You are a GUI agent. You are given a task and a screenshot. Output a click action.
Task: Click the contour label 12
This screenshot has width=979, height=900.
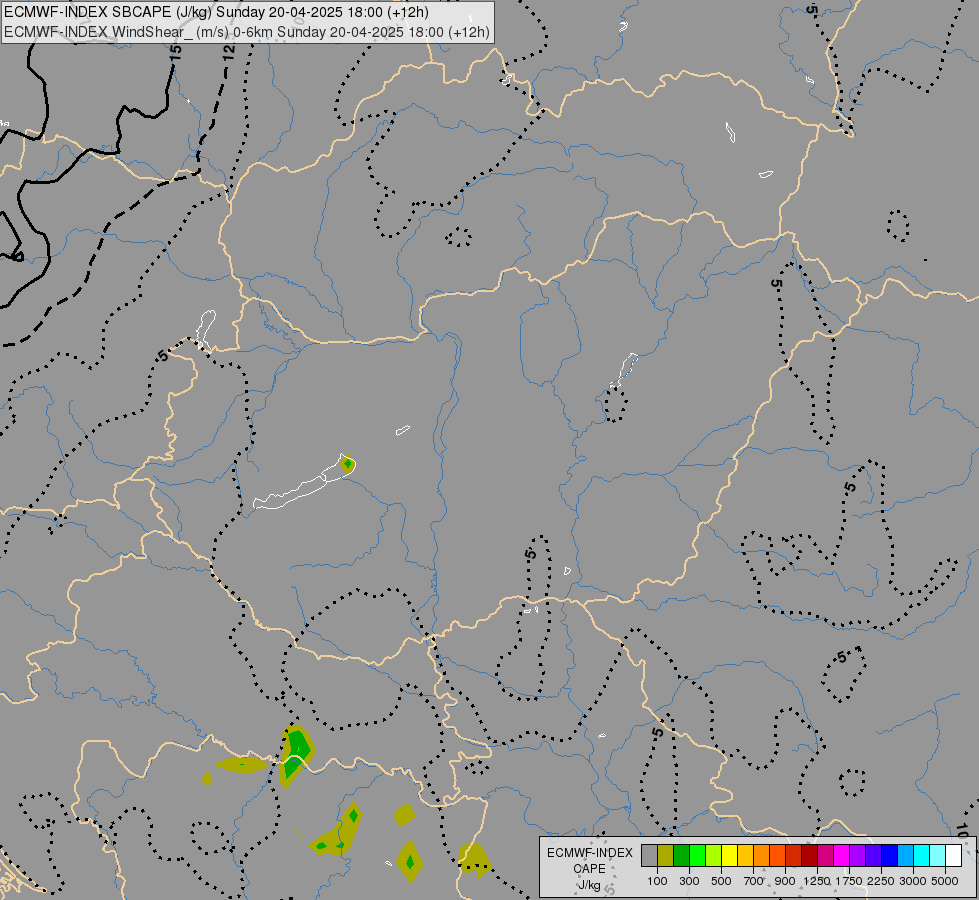229,52
